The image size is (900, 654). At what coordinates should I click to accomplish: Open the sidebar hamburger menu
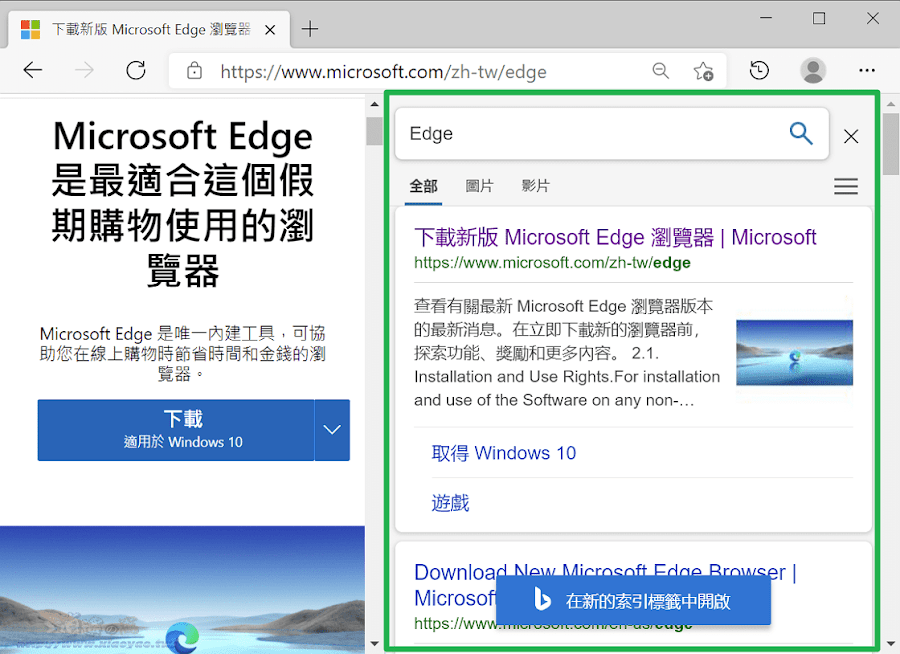(x=845, y=186)
